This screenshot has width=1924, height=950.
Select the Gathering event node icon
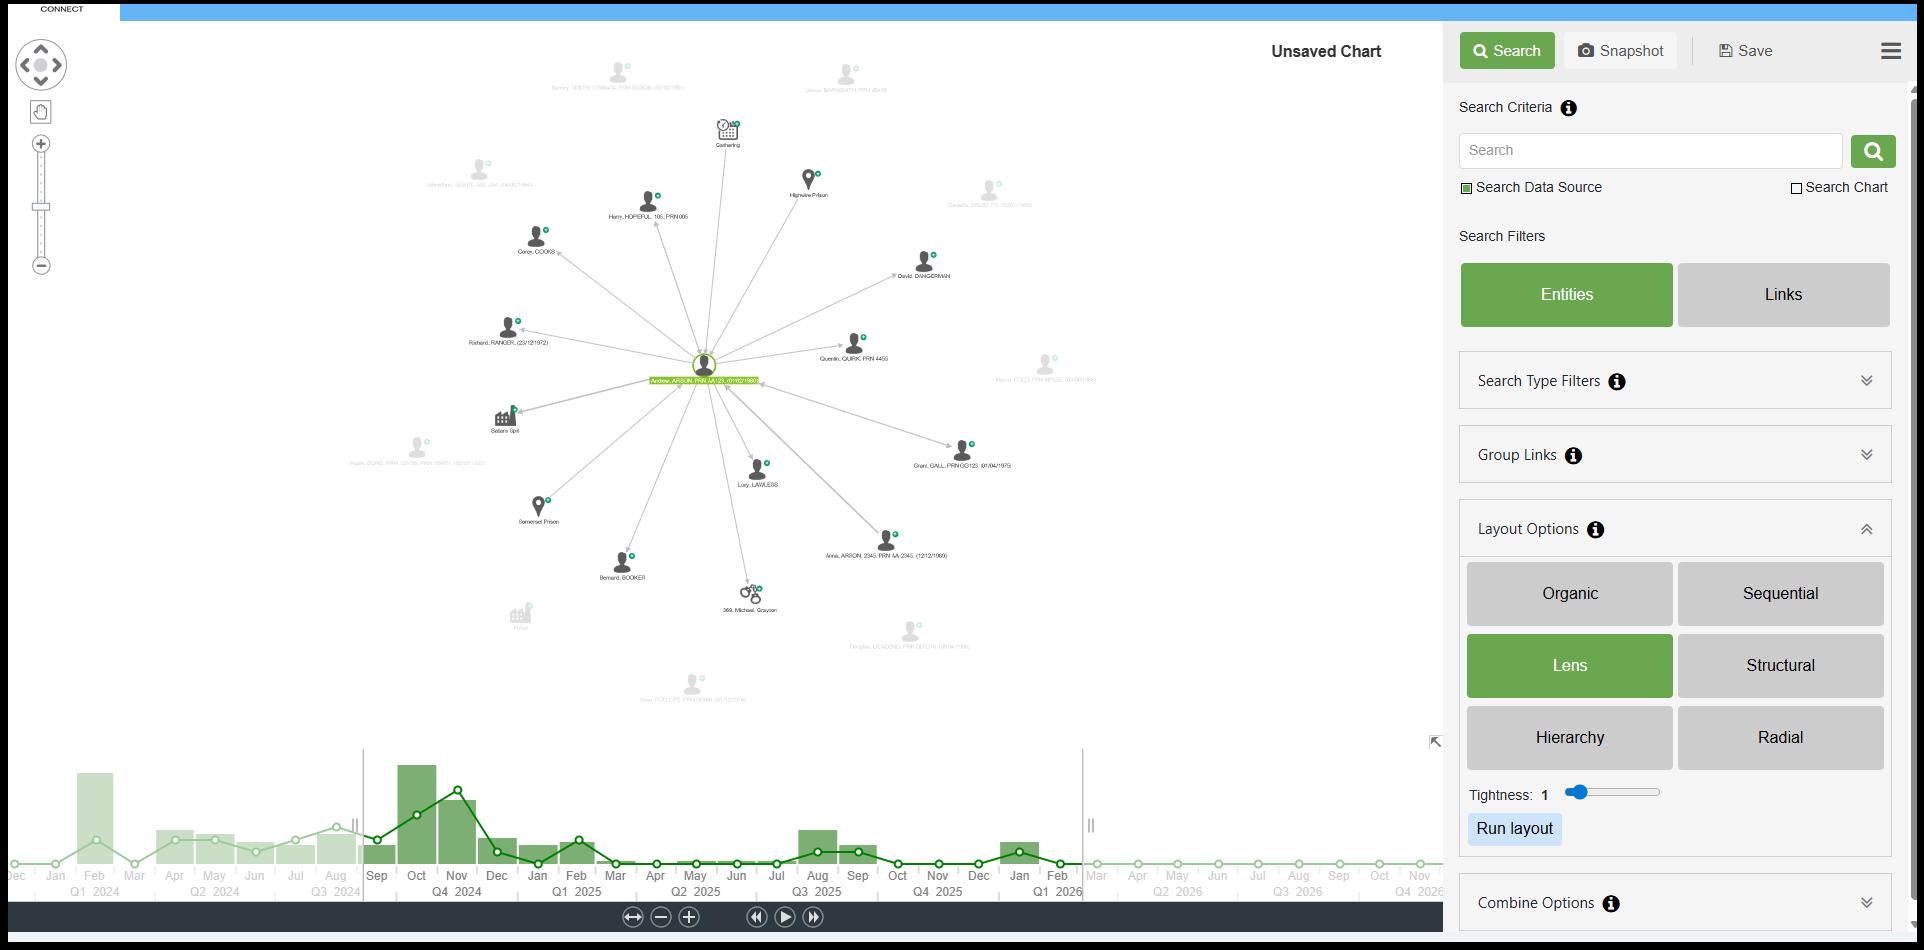point(727,130)
